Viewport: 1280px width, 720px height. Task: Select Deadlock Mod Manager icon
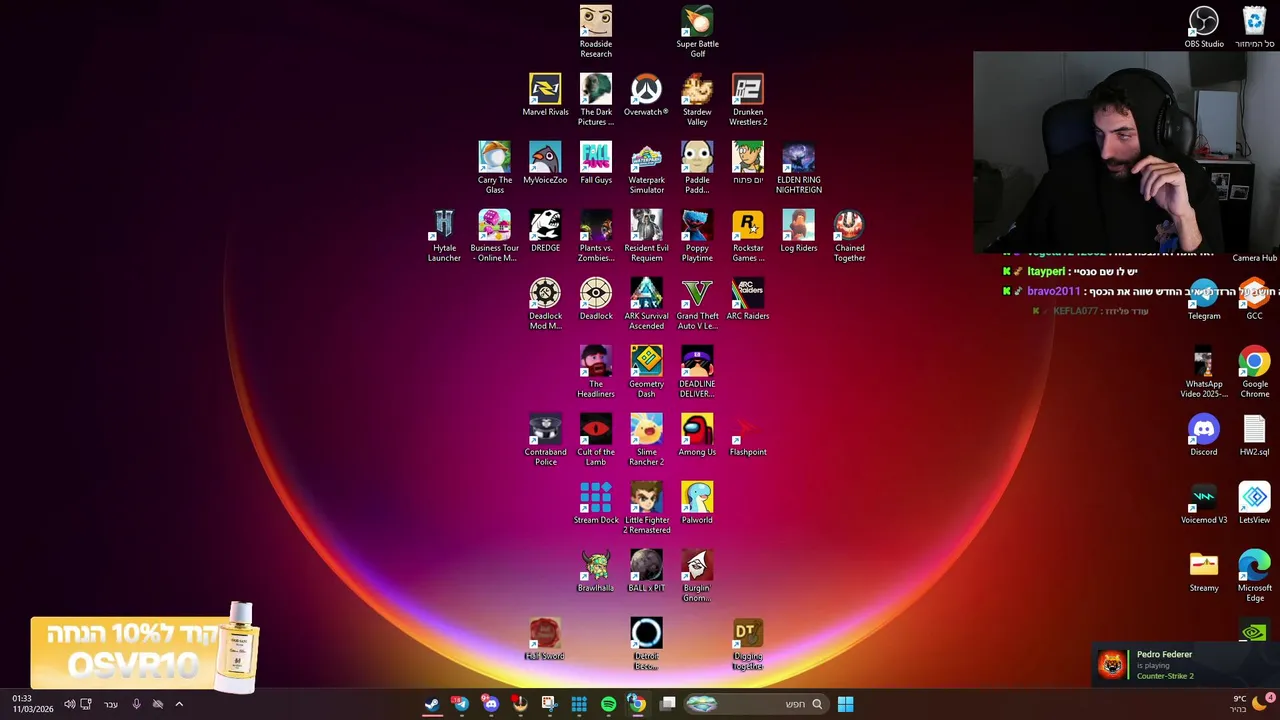click(545, 304)
